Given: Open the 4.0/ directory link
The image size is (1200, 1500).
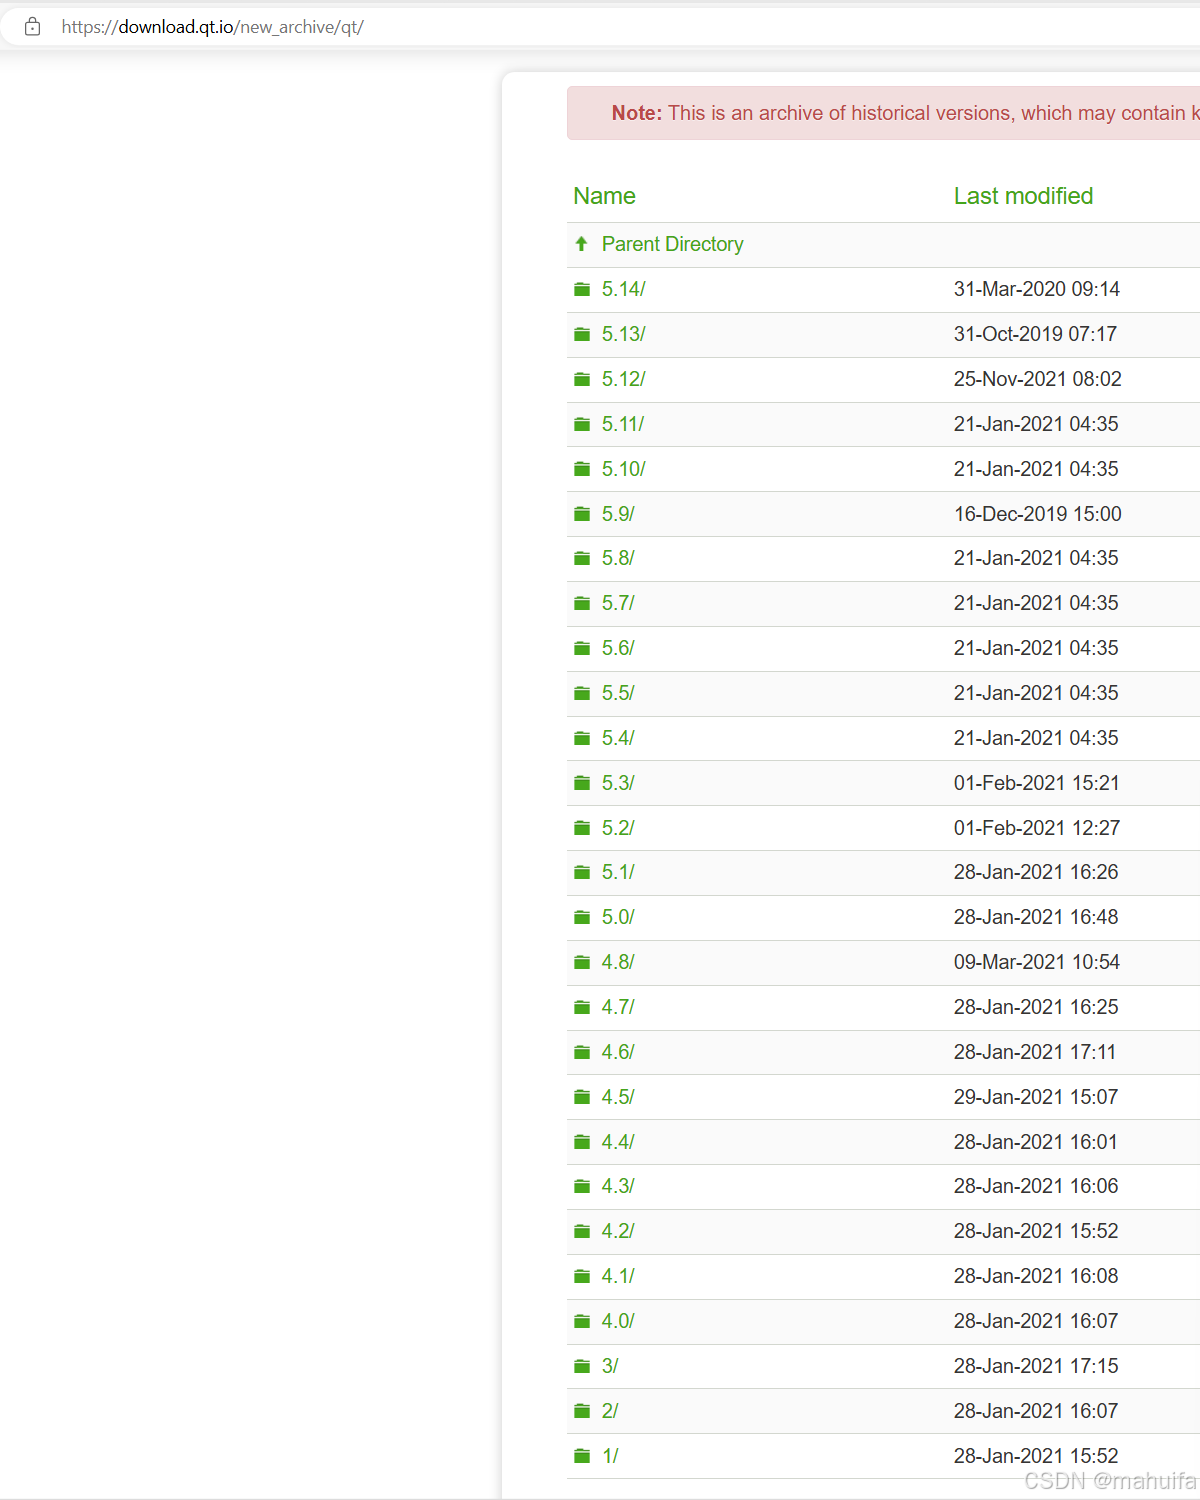Looking at the screenshot, I should (x=618, y=1321).
